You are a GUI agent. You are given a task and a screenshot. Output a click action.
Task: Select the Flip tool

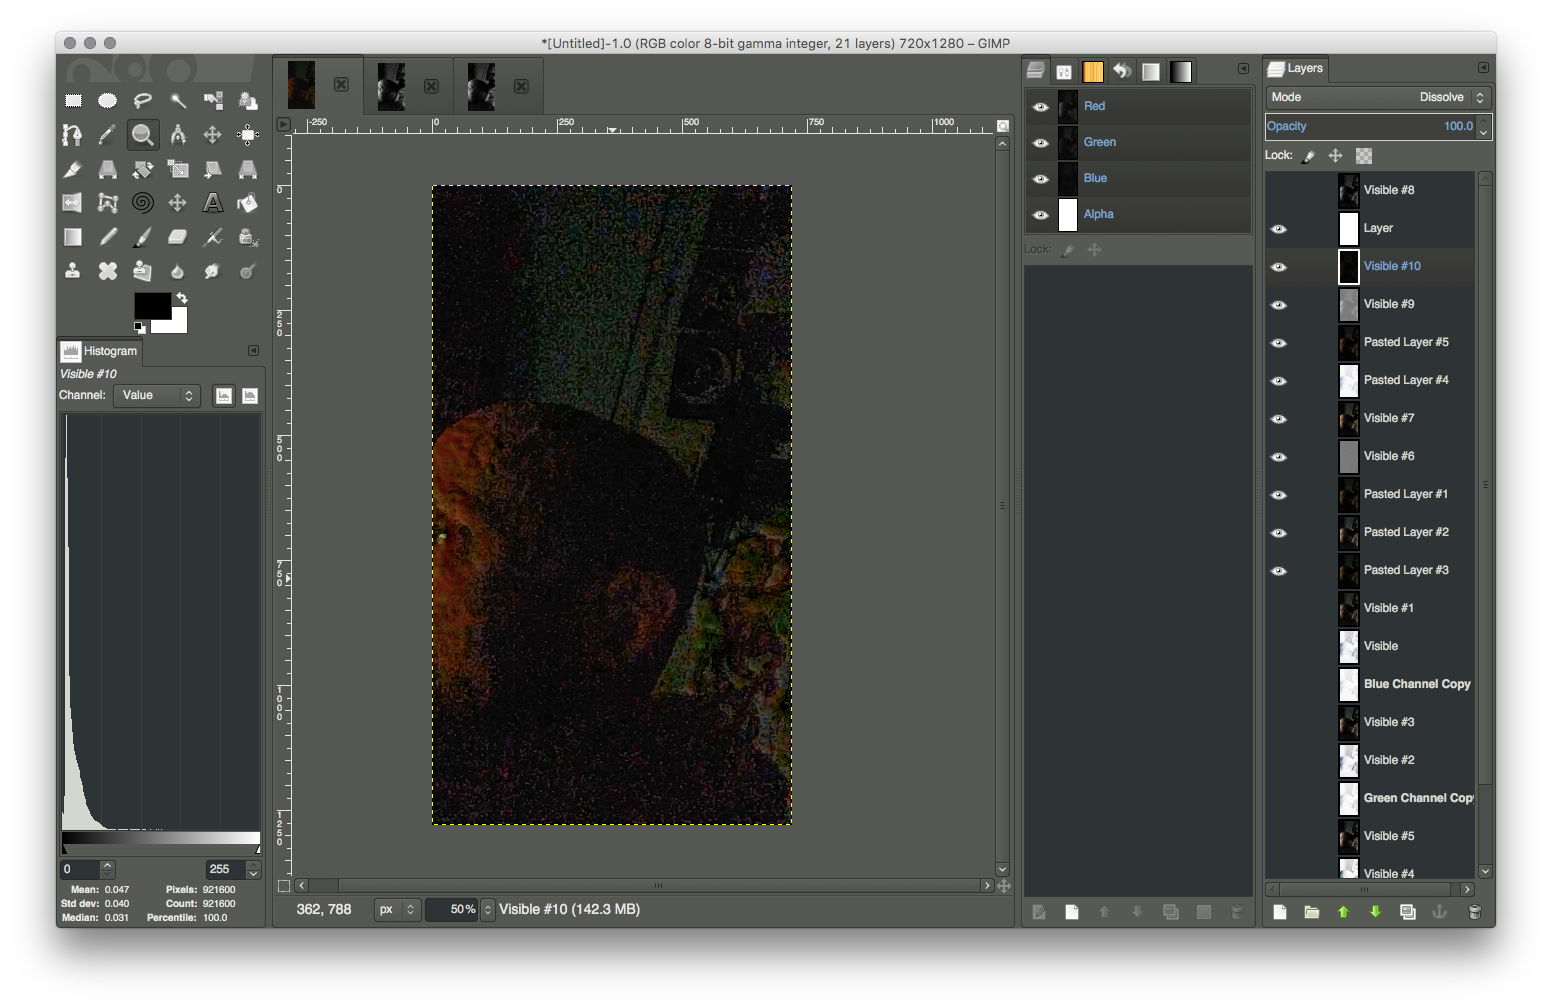[x=73, y=203]
